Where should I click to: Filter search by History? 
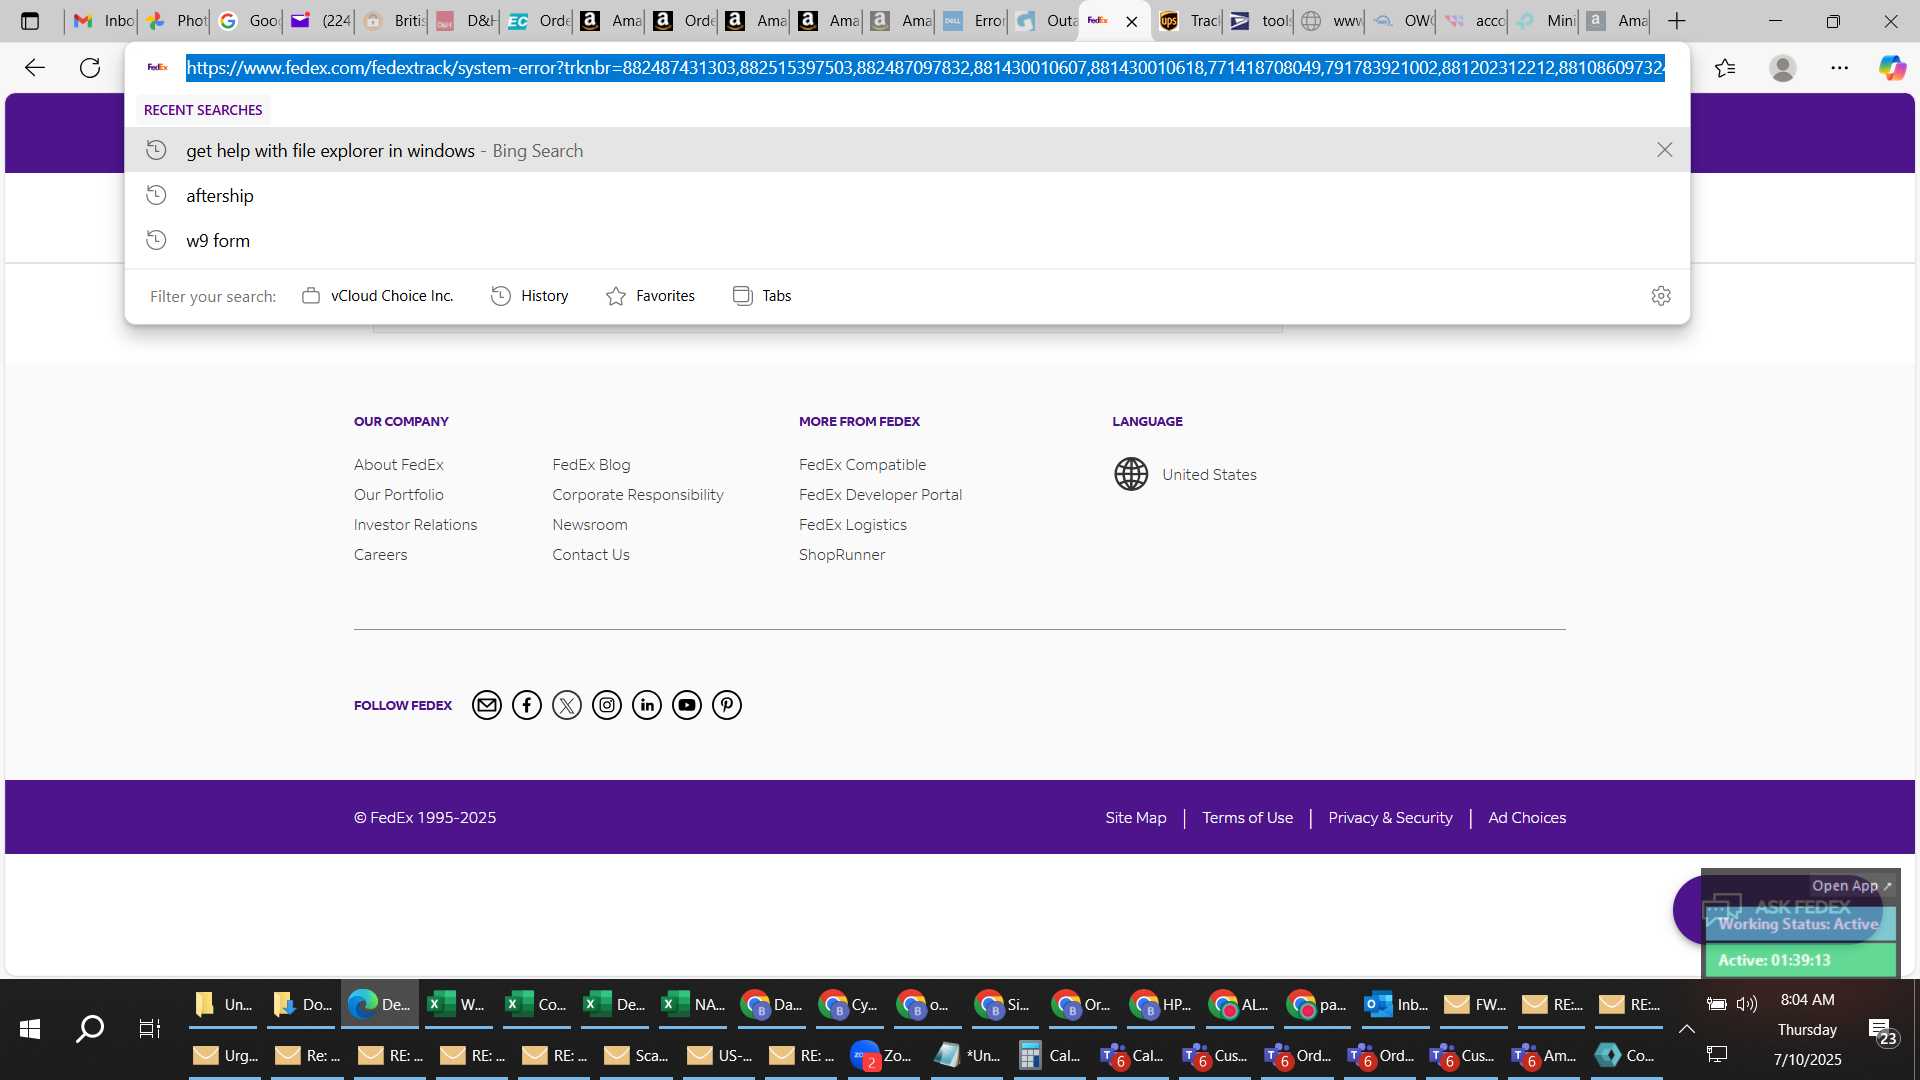530,296
